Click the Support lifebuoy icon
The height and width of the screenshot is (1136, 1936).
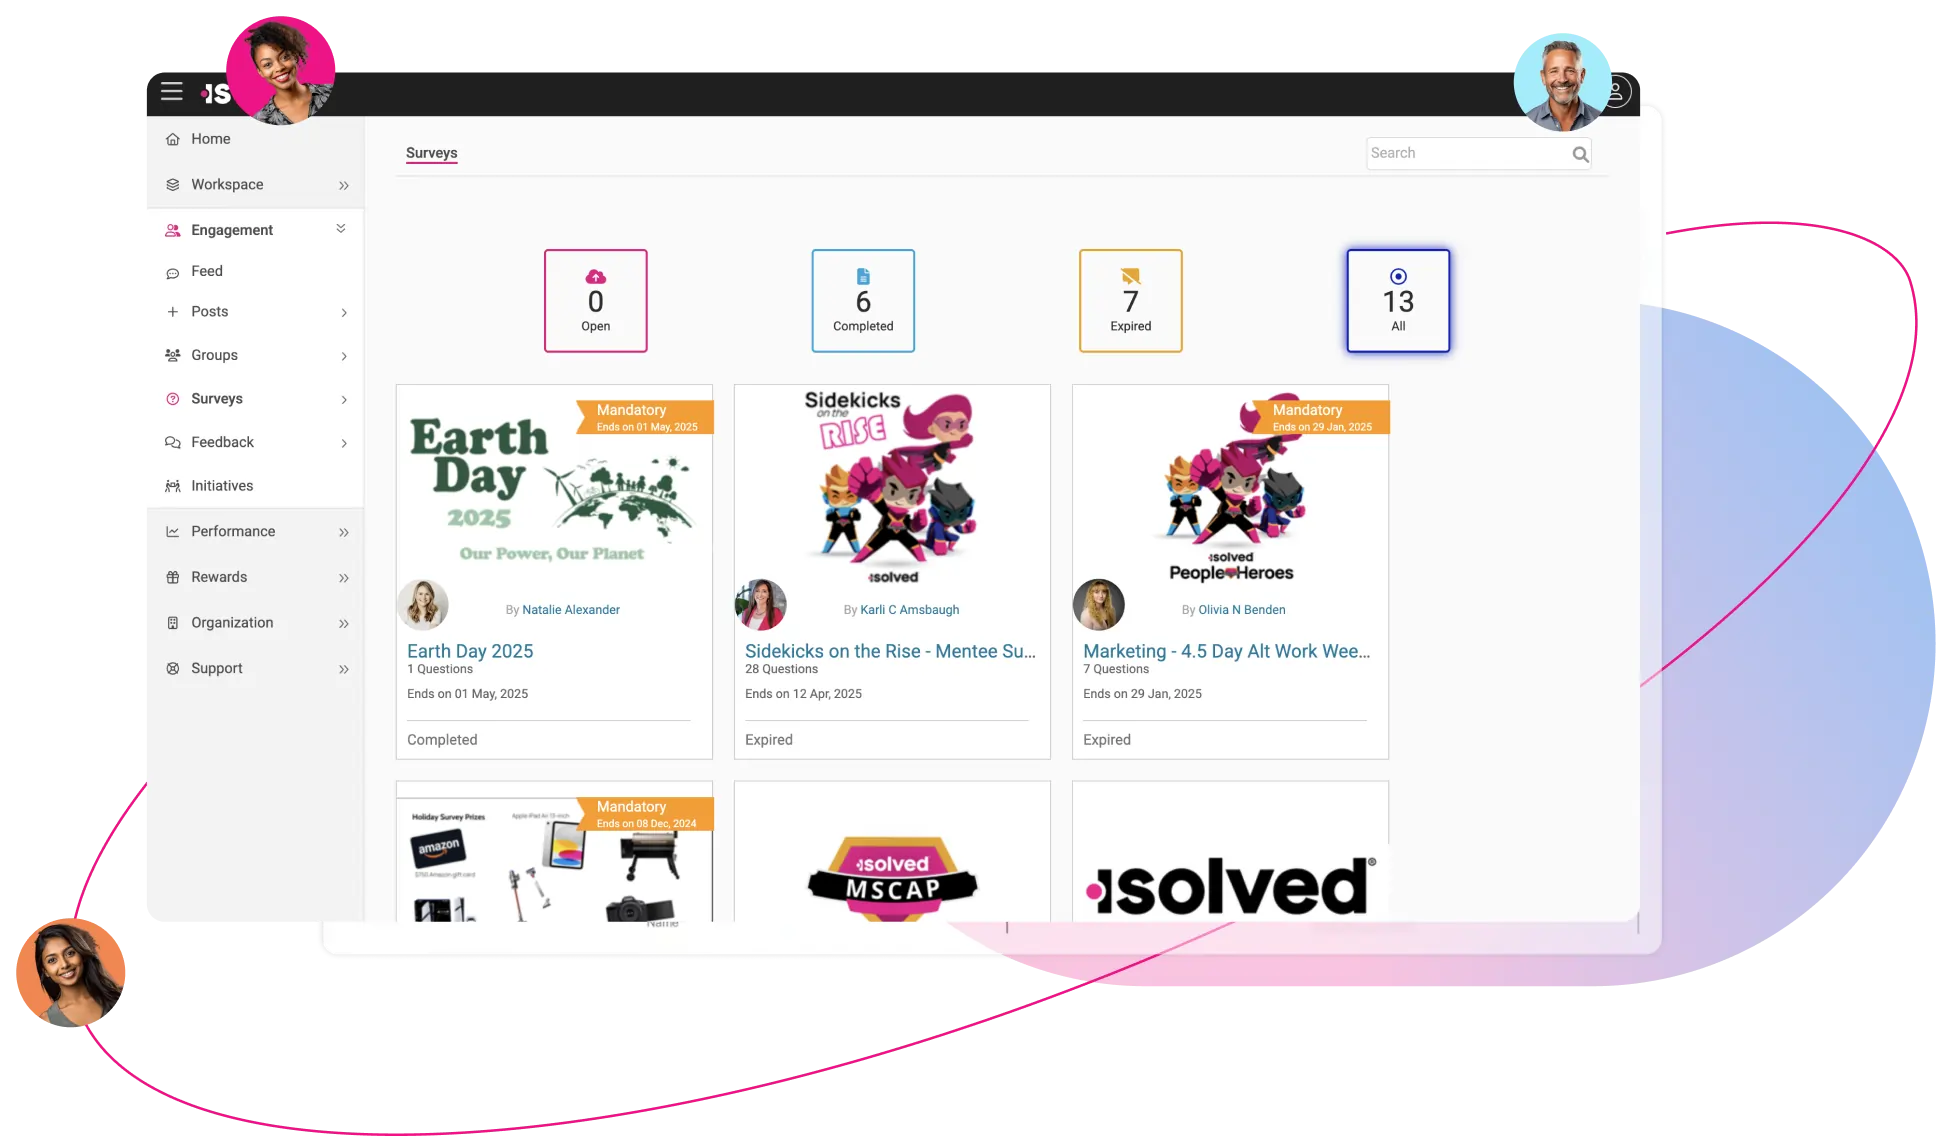(x=173, y=668)
